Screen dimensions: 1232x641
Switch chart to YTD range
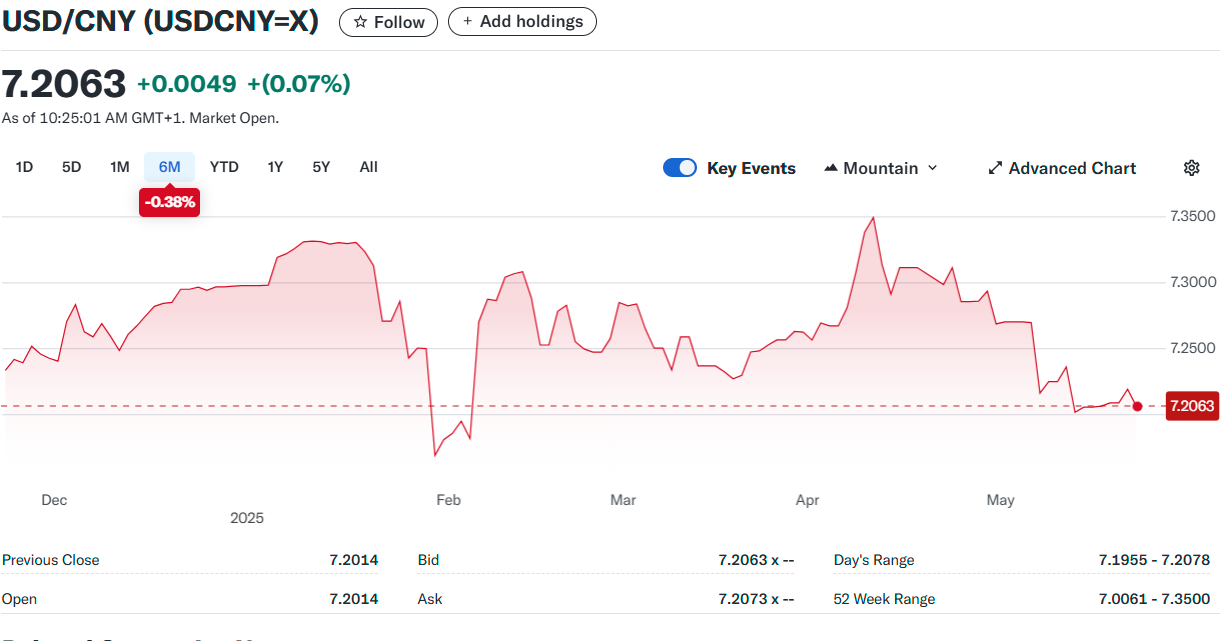[224, 167]
